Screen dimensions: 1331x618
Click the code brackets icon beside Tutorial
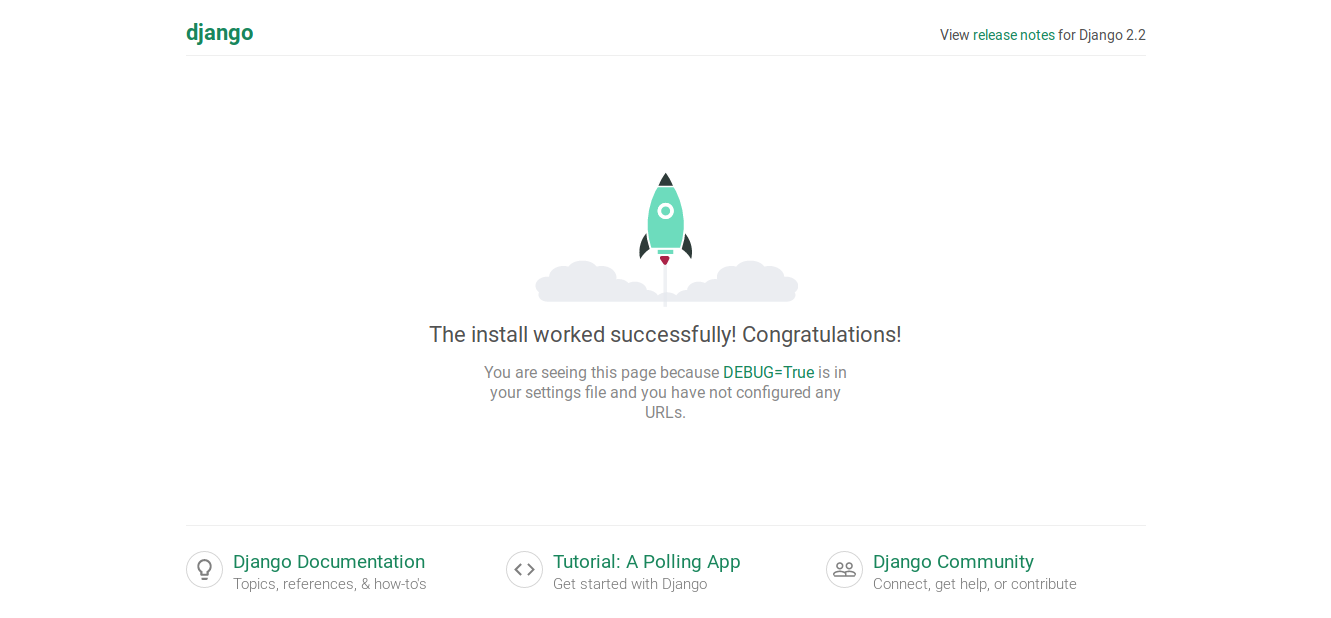click(524, 569)
